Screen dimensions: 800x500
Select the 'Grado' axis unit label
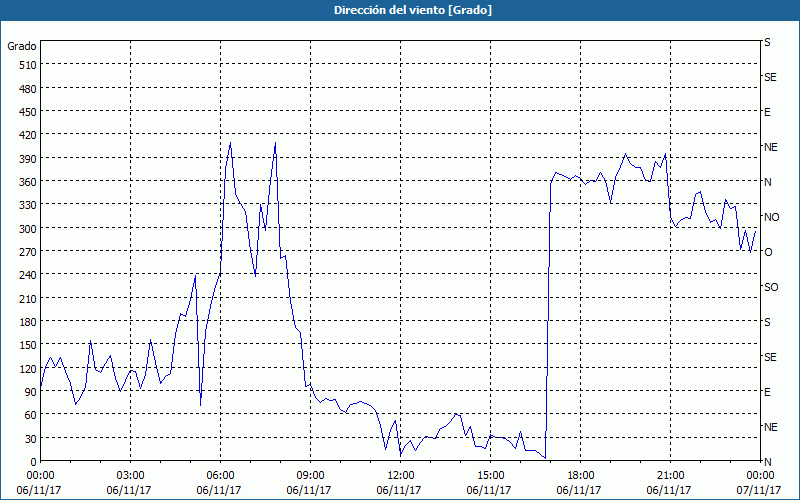click(22, 46)
